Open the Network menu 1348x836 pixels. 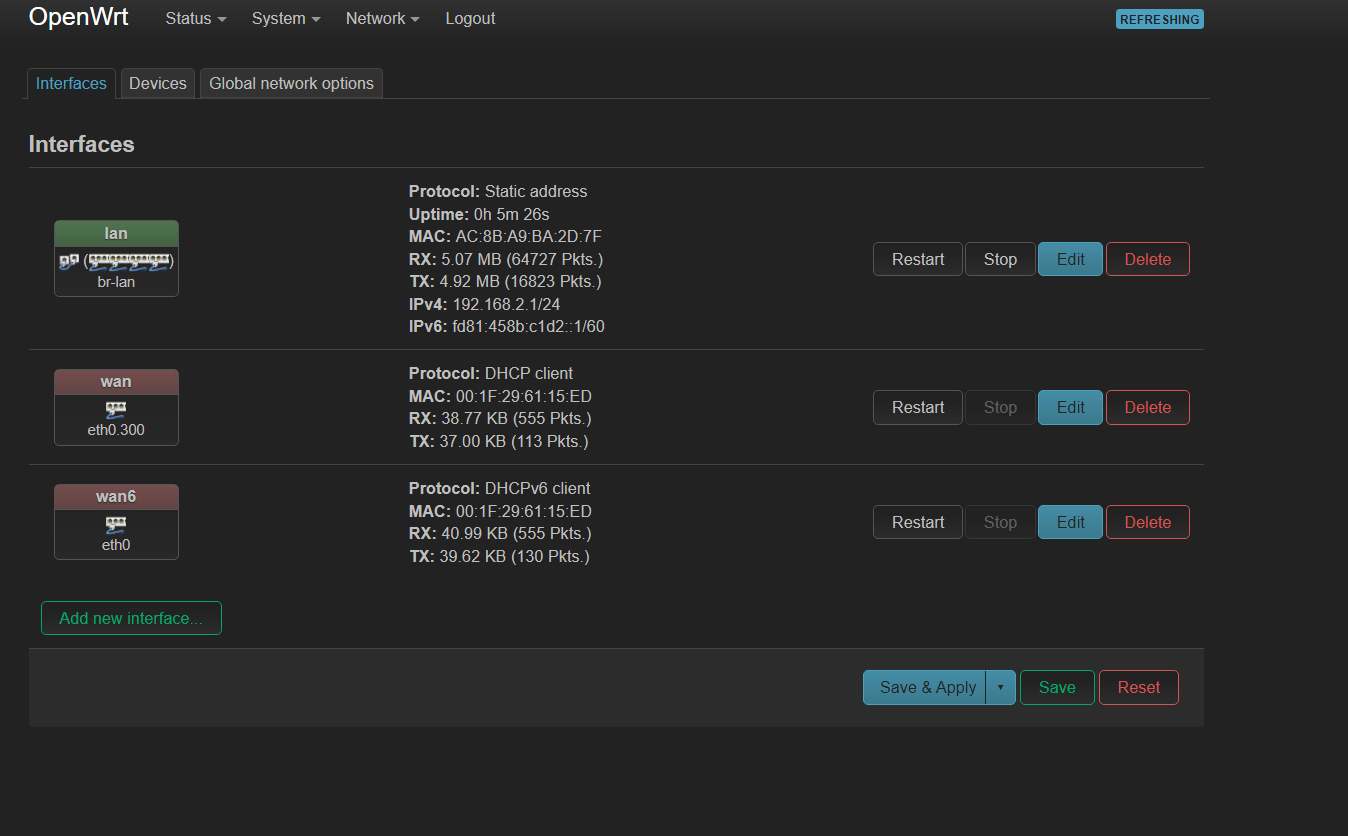380,18
